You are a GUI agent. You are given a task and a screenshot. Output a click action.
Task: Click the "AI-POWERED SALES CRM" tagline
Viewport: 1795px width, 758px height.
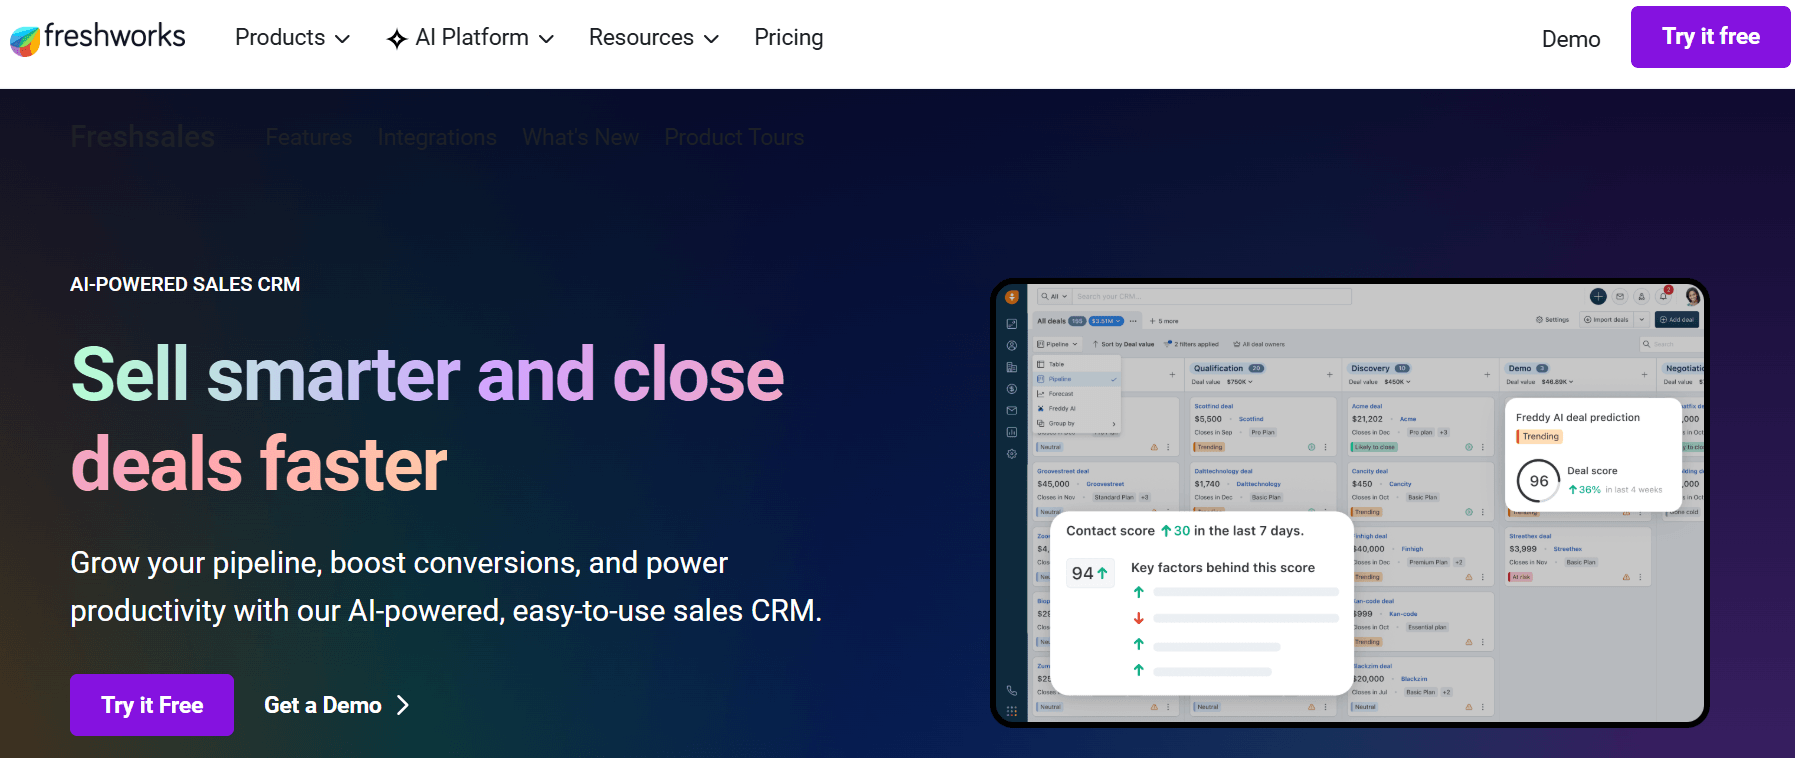click(185, 285)
